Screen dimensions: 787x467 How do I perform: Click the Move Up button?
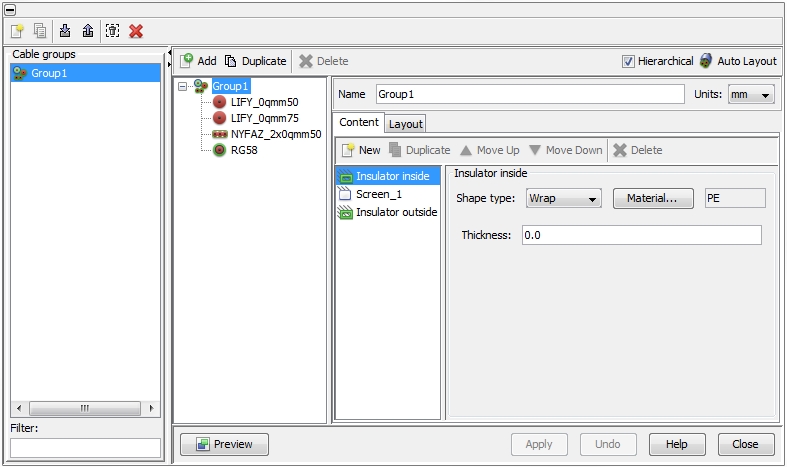pyautogui.click(x=489, y=150)
